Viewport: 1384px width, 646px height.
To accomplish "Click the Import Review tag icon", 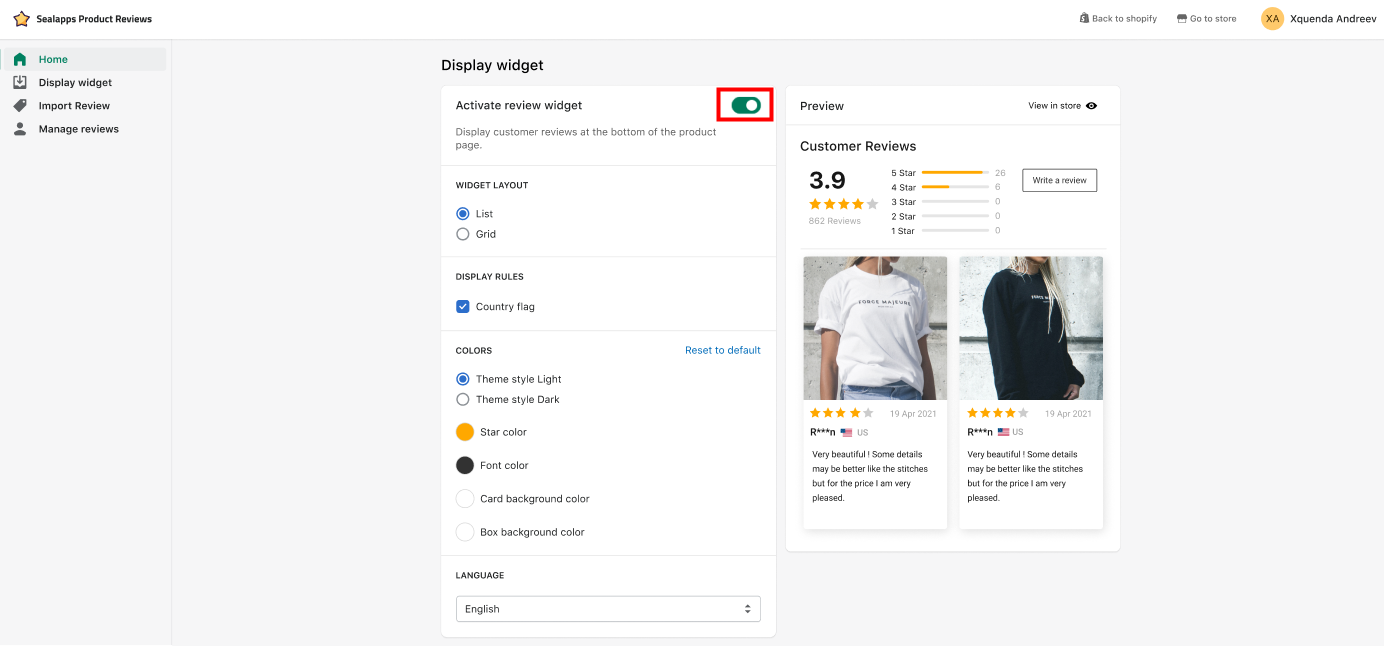I will click(x=20, y=105).
